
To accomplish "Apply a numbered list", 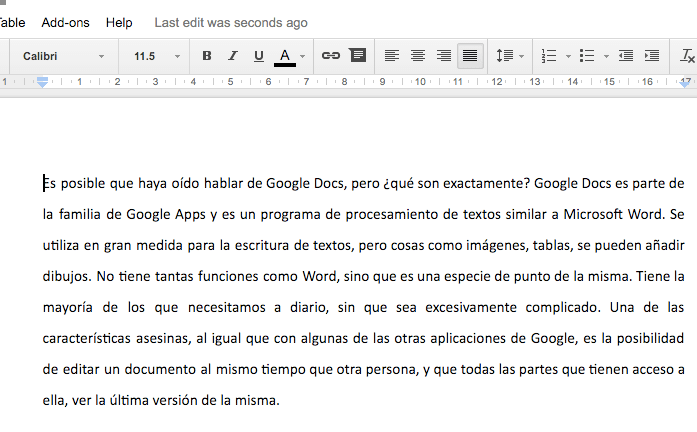I will click(549, 56).
